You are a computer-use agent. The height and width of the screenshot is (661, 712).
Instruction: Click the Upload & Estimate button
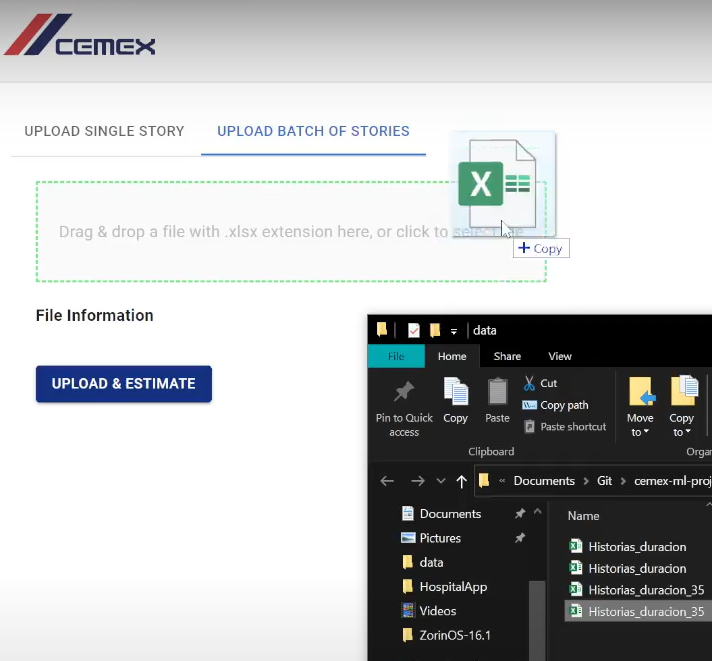pos(124,384)
